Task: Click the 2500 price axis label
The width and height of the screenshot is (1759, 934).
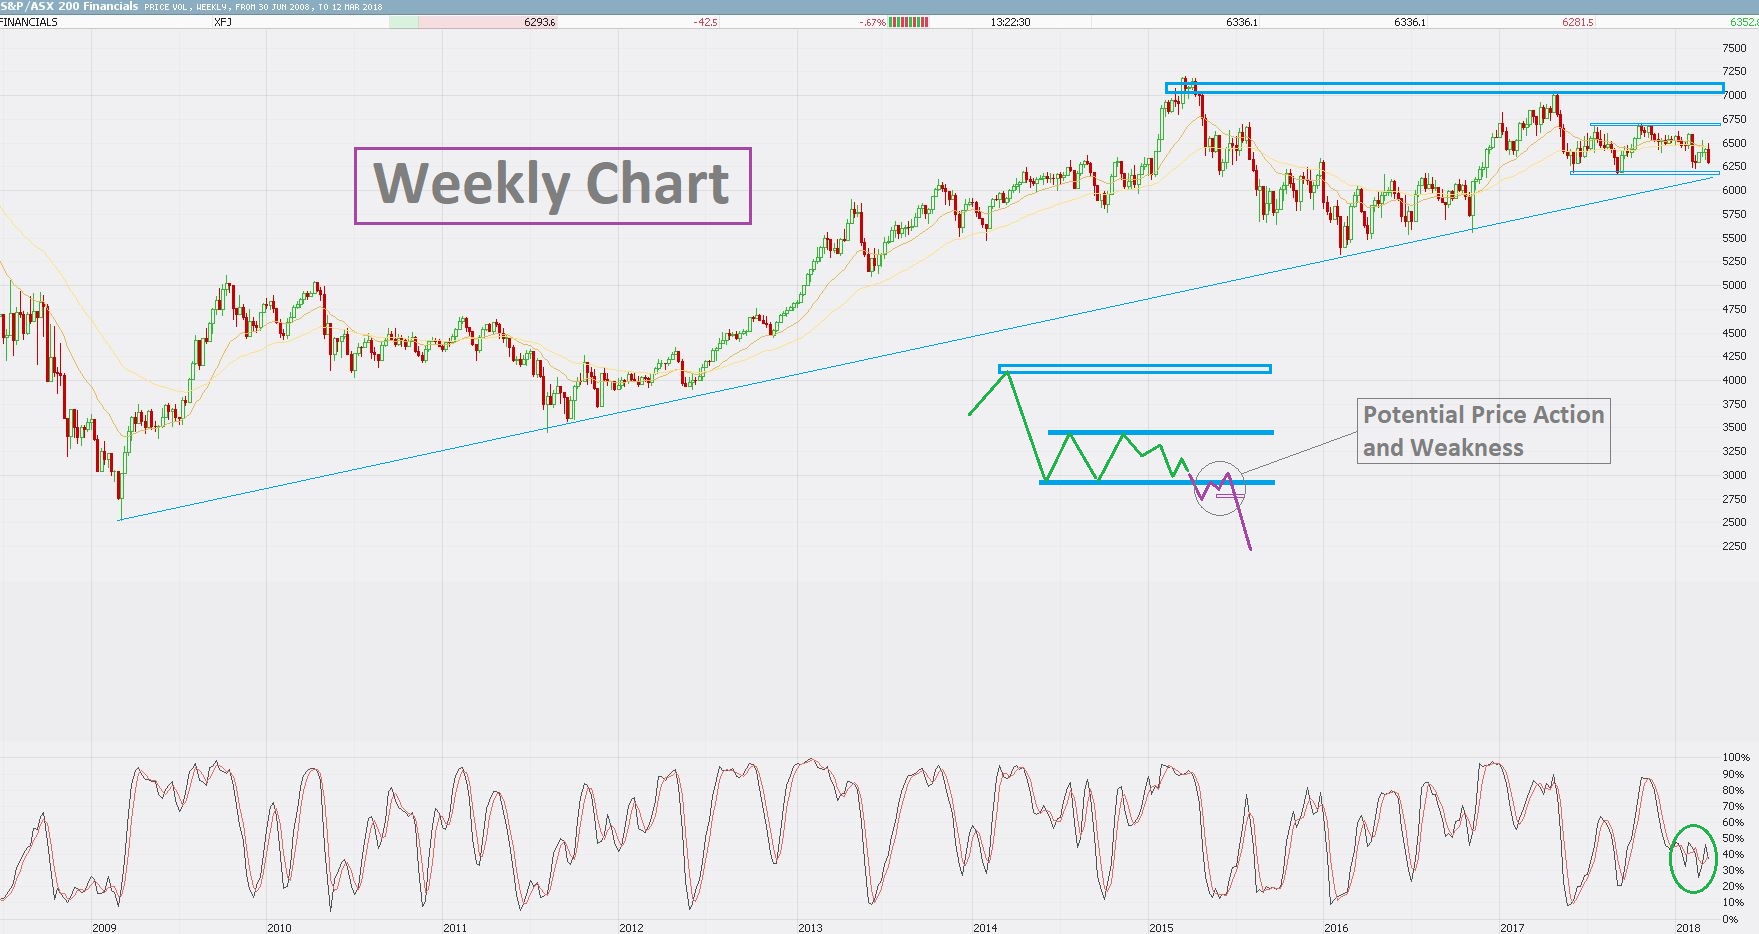Action: (1734, 522)
